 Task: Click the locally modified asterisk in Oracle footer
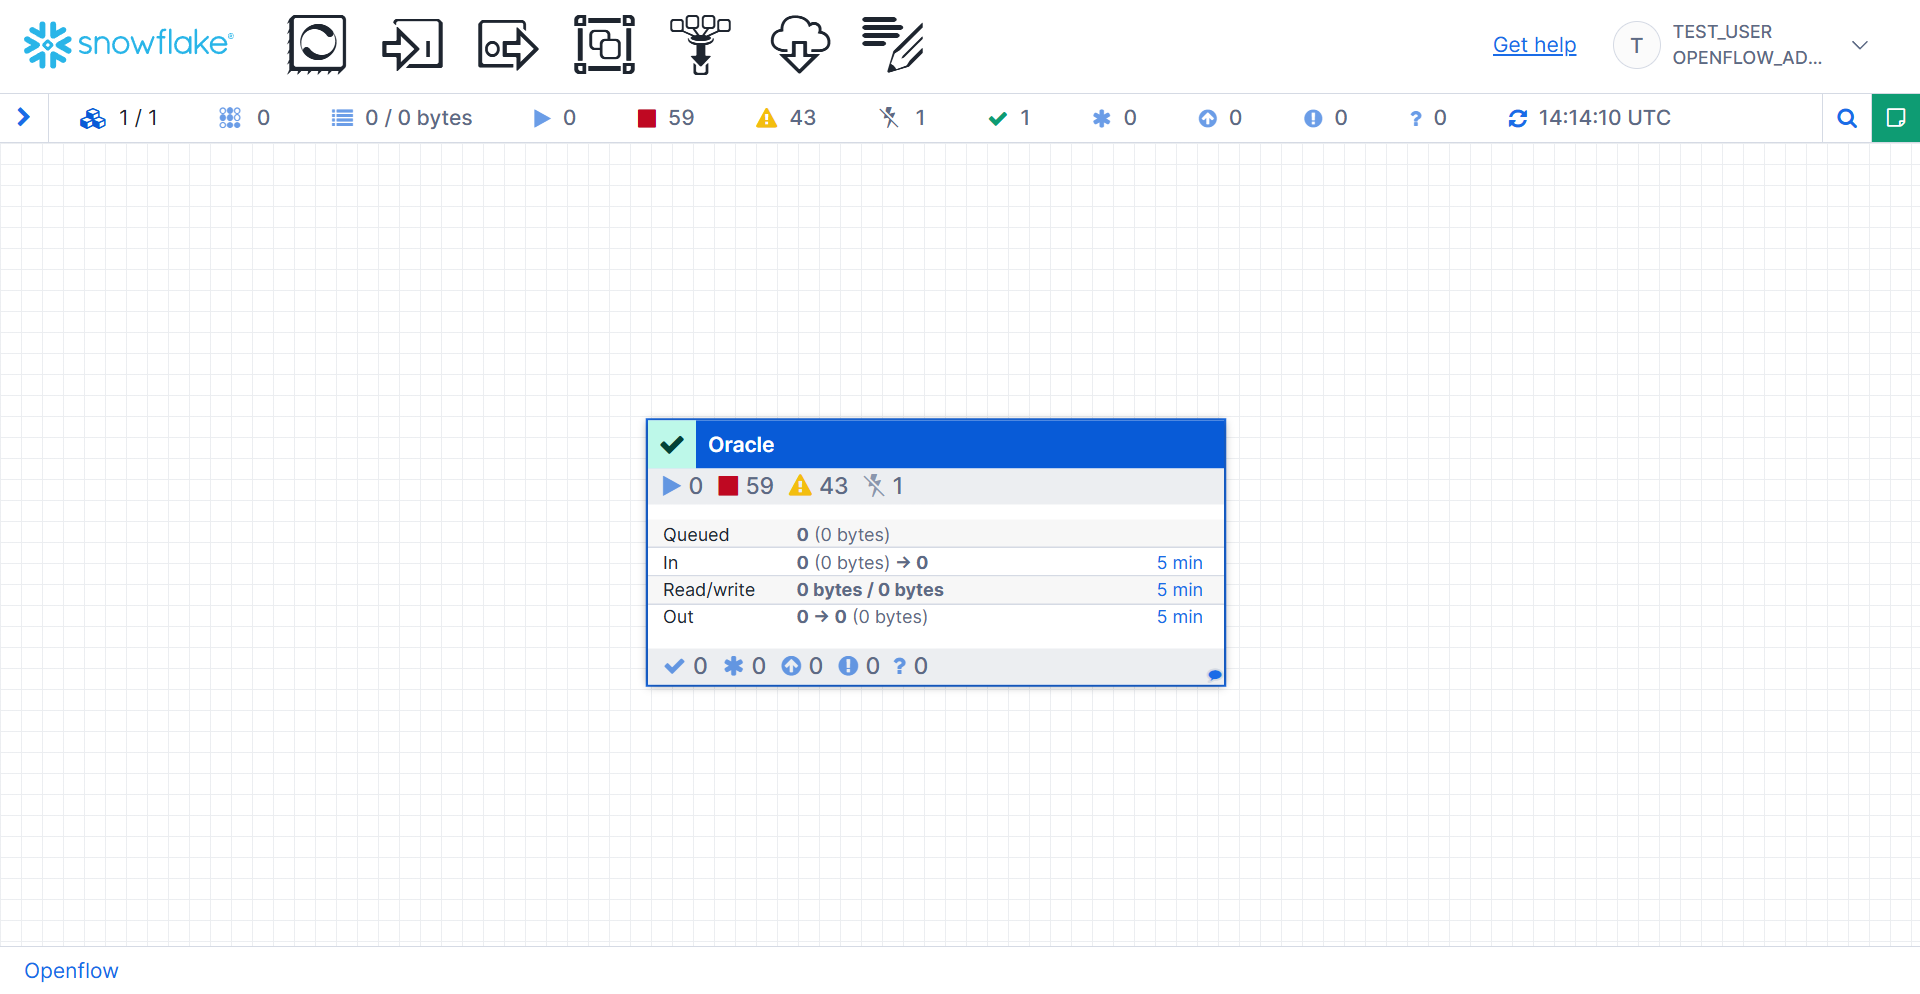coord(733,666)
